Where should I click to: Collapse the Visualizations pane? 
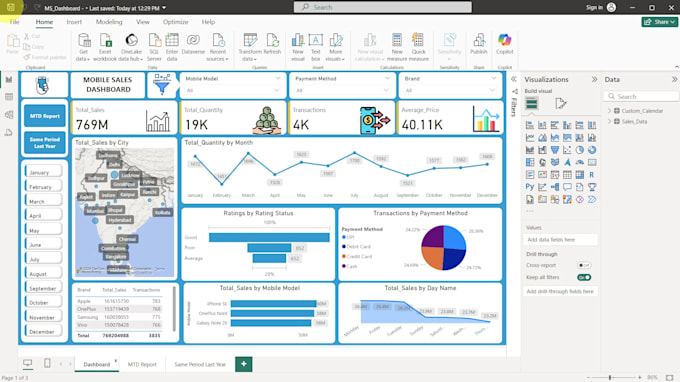click(x=594, y=79)
